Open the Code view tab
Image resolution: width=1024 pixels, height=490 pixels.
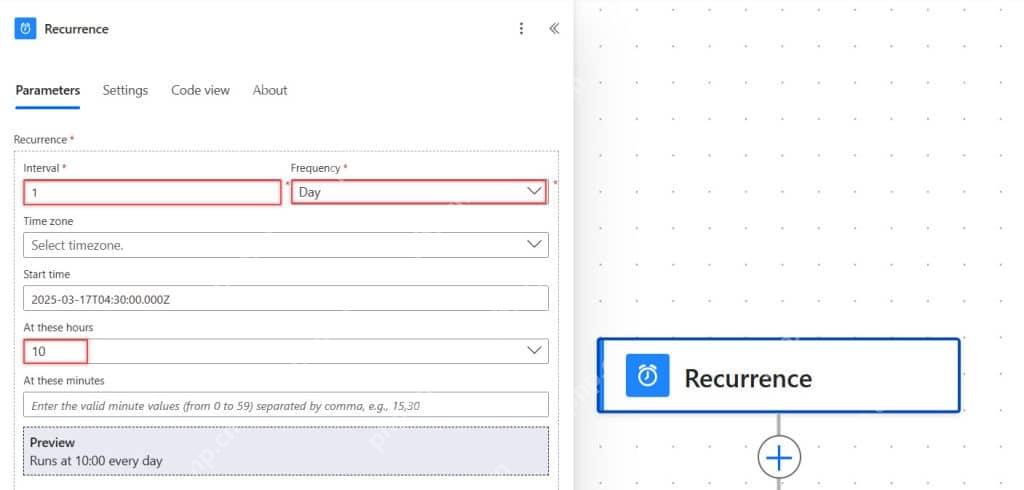[x=200, y=90]
